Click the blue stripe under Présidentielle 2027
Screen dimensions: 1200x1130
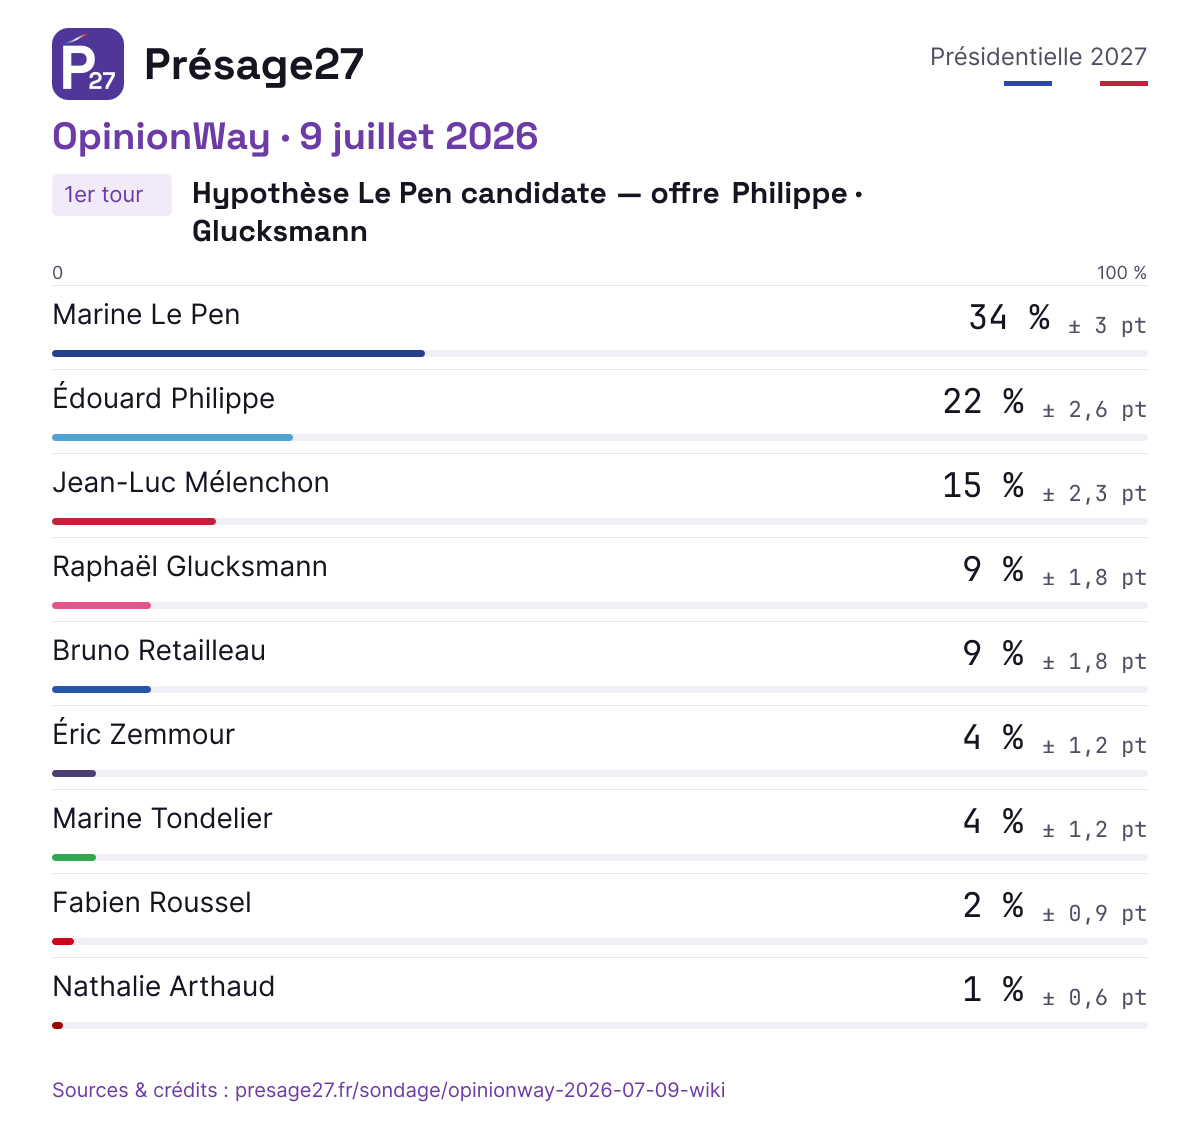click(x=1028, y=83)
